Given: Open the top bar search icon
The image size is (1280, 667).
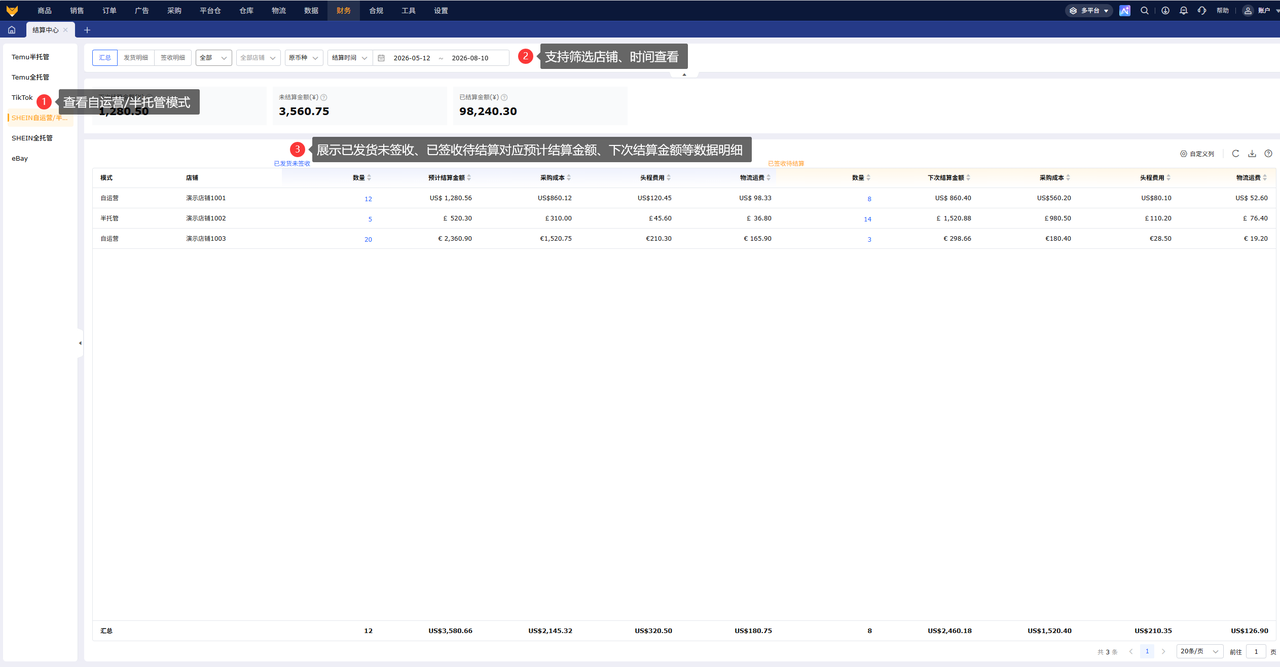Looking at the screenshot, I should point(1145,10).
